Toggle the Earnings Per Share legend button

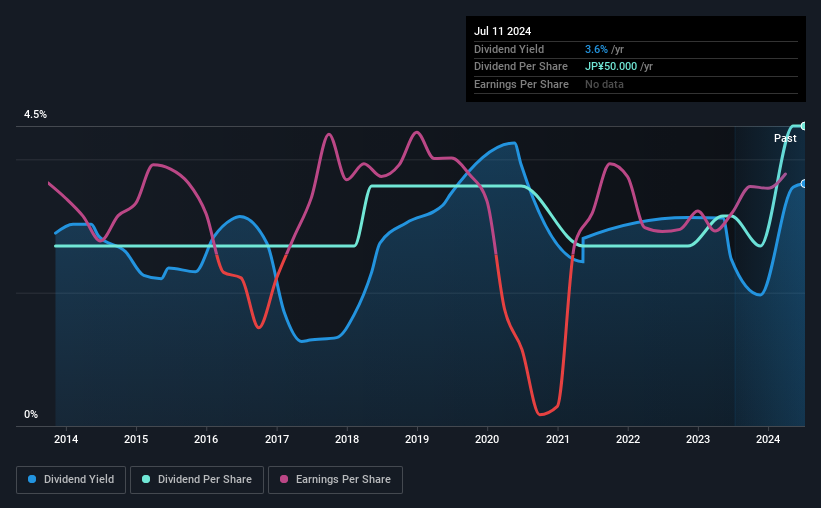point(335,480)
